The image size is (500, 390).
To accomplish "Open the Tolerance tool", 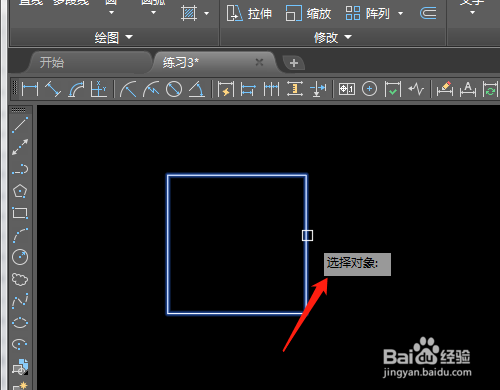I will (x=347, y=89).
